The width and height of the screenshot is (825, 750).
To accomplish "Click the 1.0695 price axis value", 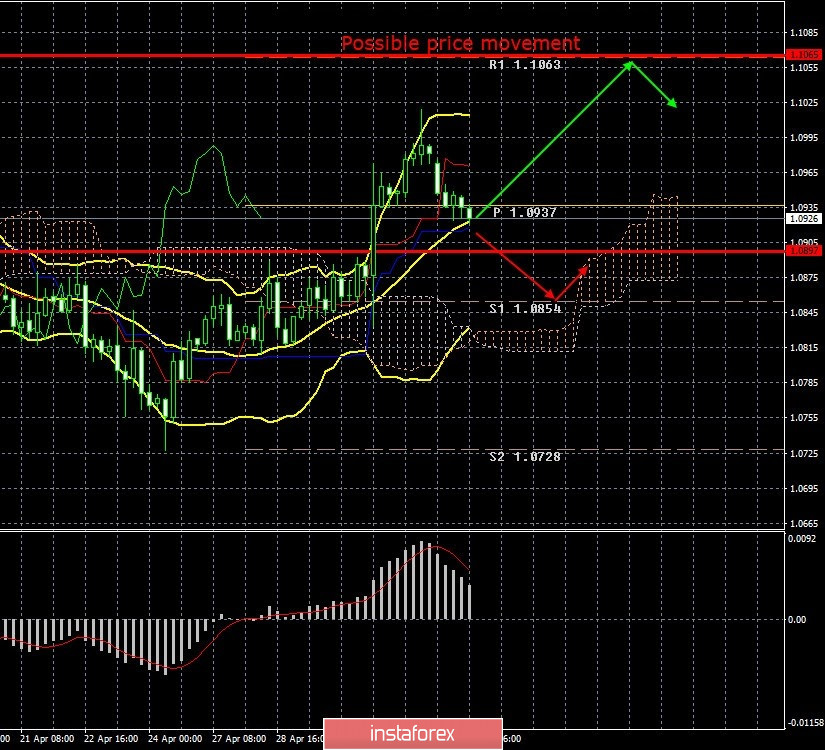I will 804,489.
